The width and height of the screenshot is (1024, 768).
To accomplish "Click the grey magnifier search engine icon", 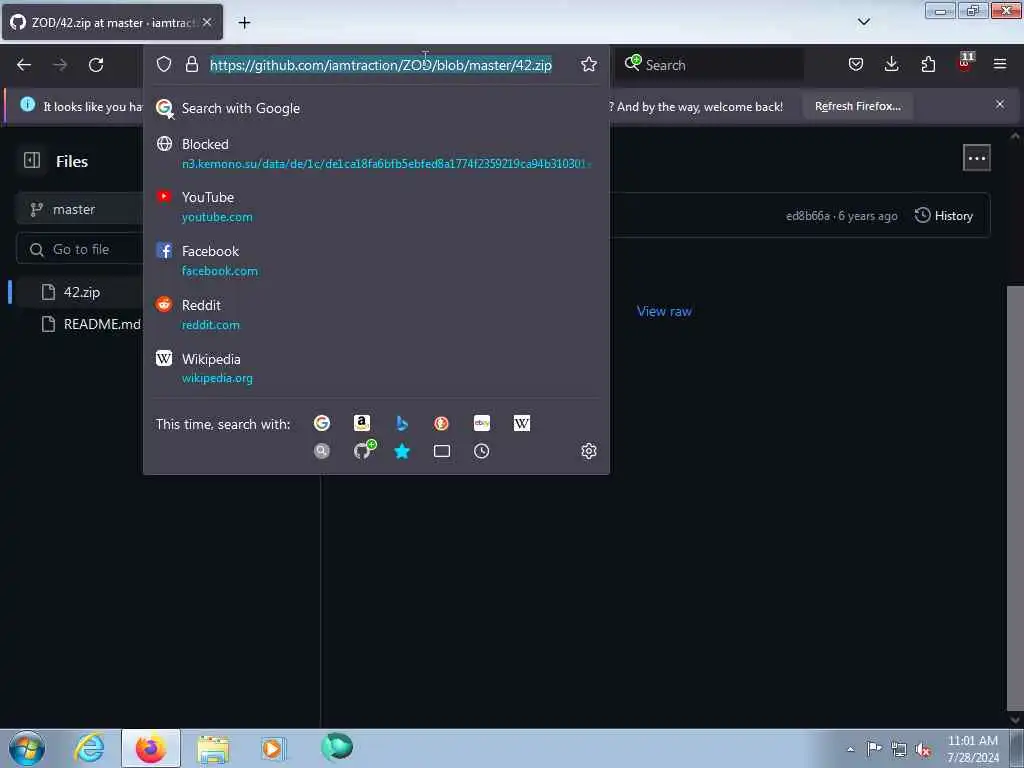I will point(321,451).
